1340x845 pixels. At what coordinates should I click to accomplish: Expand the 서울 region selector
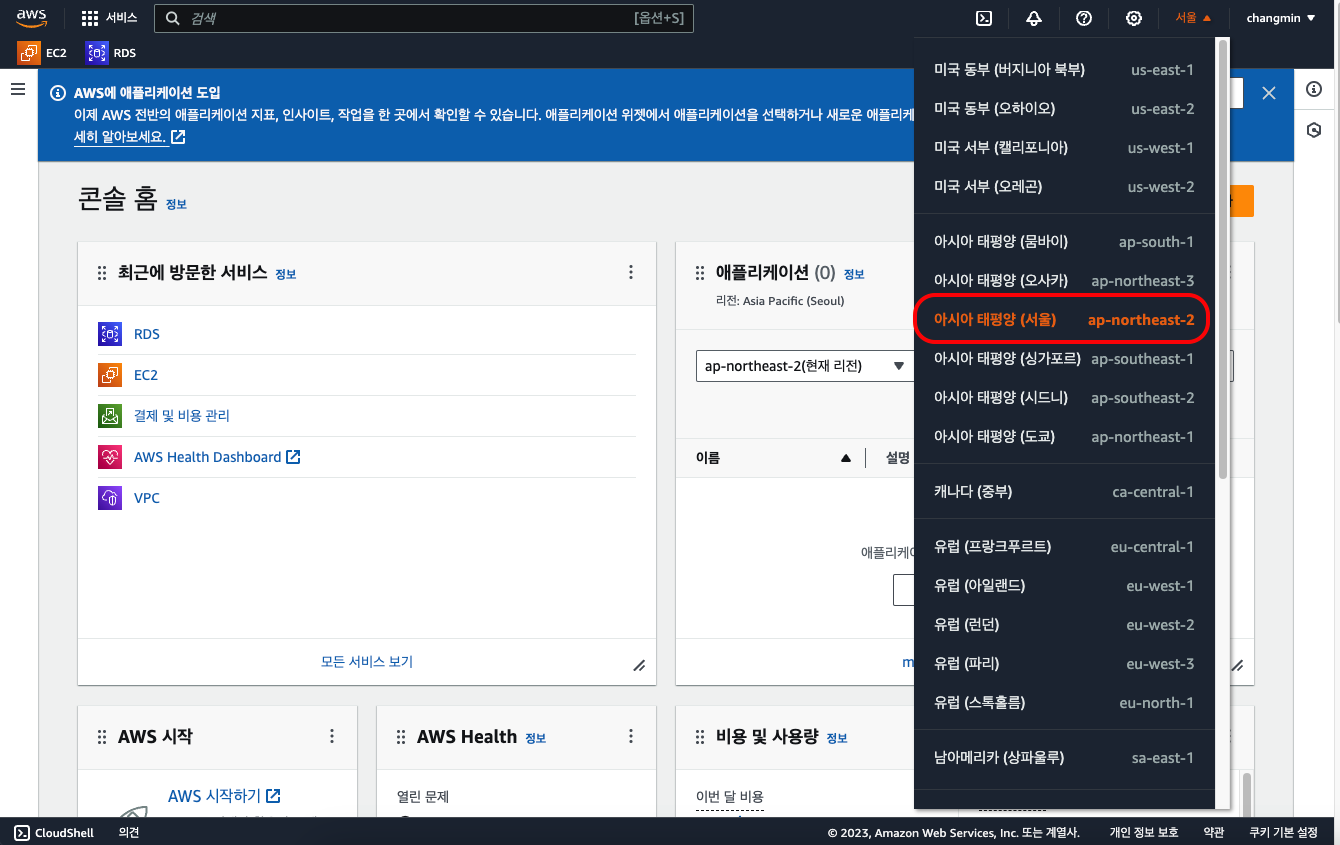click(1193, 18)
